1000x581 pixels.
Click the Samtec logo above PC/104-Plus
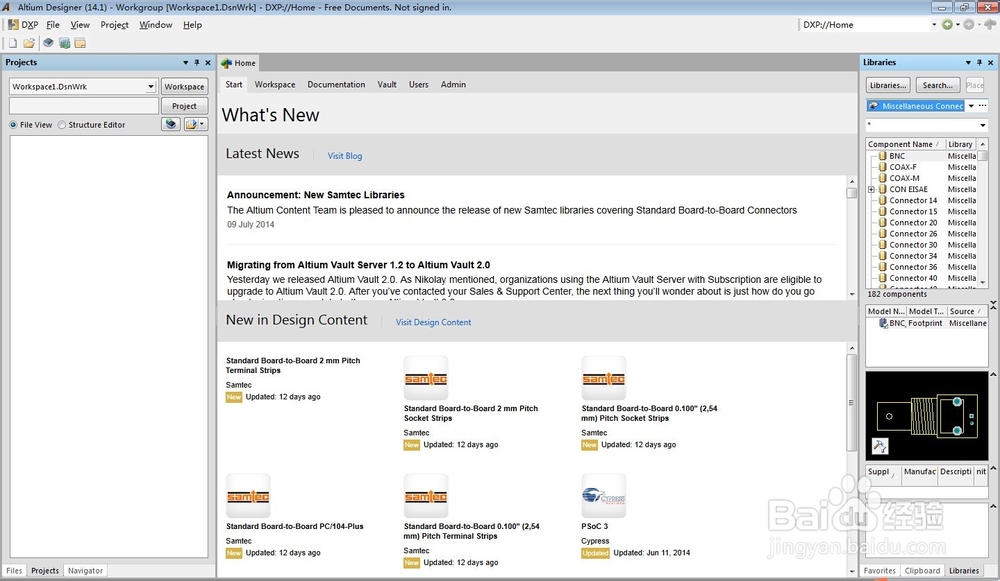pyautogui.click(x=248, y=496)
